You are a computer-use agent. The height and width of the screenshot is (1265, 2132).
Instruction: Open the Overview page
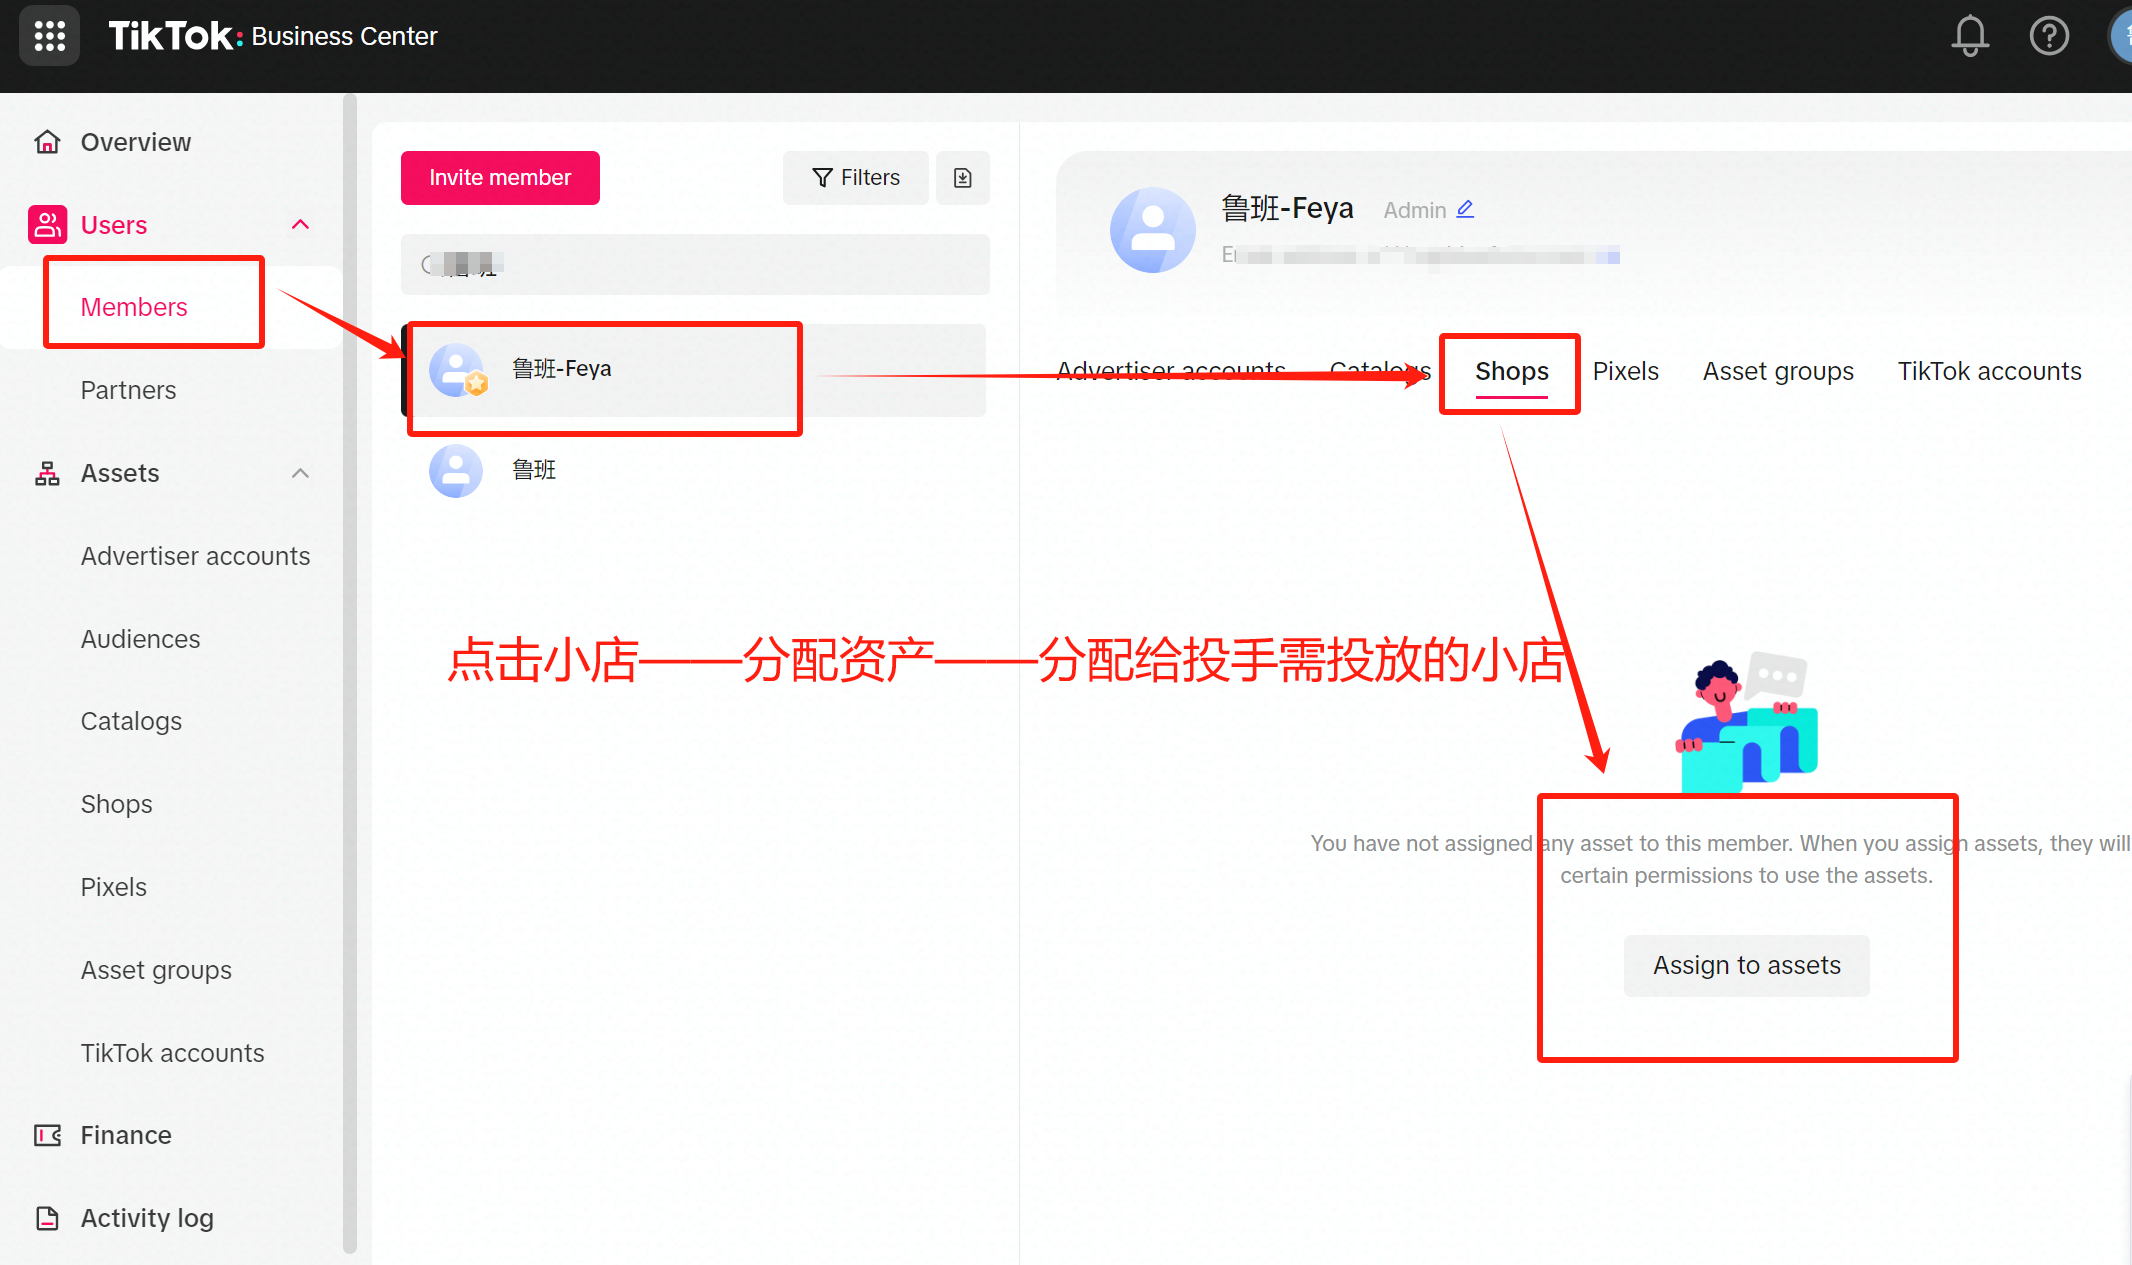click(x=136, y=142)
